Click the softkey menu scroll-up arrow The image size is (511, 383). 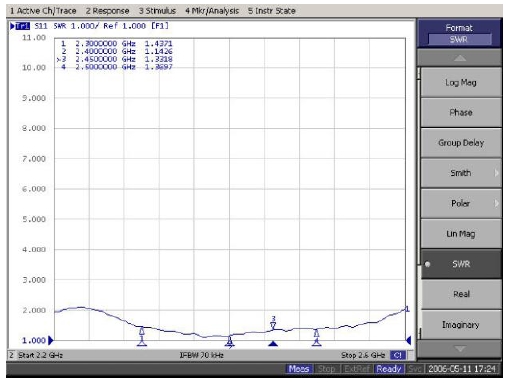pos(459,58)
